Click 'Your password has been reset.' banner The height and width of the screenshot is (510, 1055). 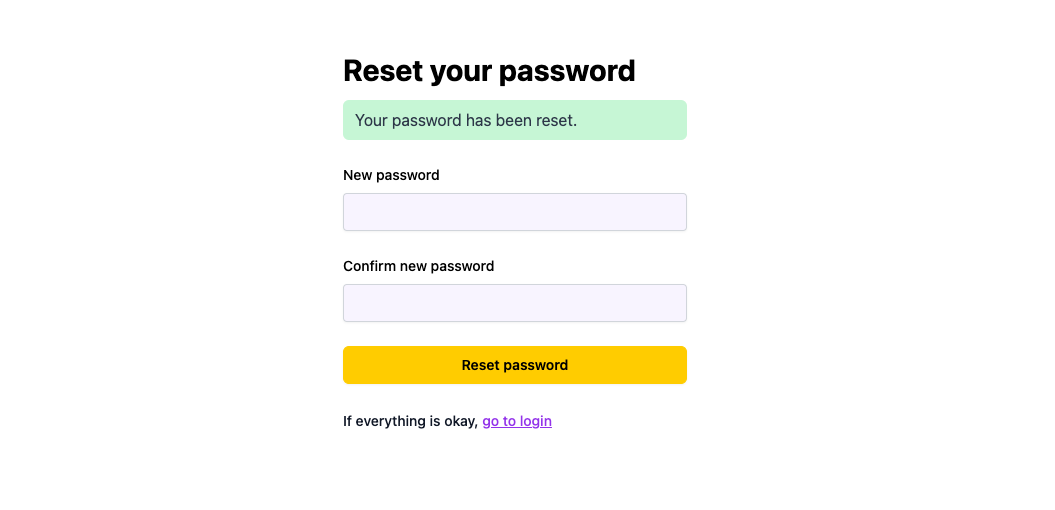pos(466,120)
